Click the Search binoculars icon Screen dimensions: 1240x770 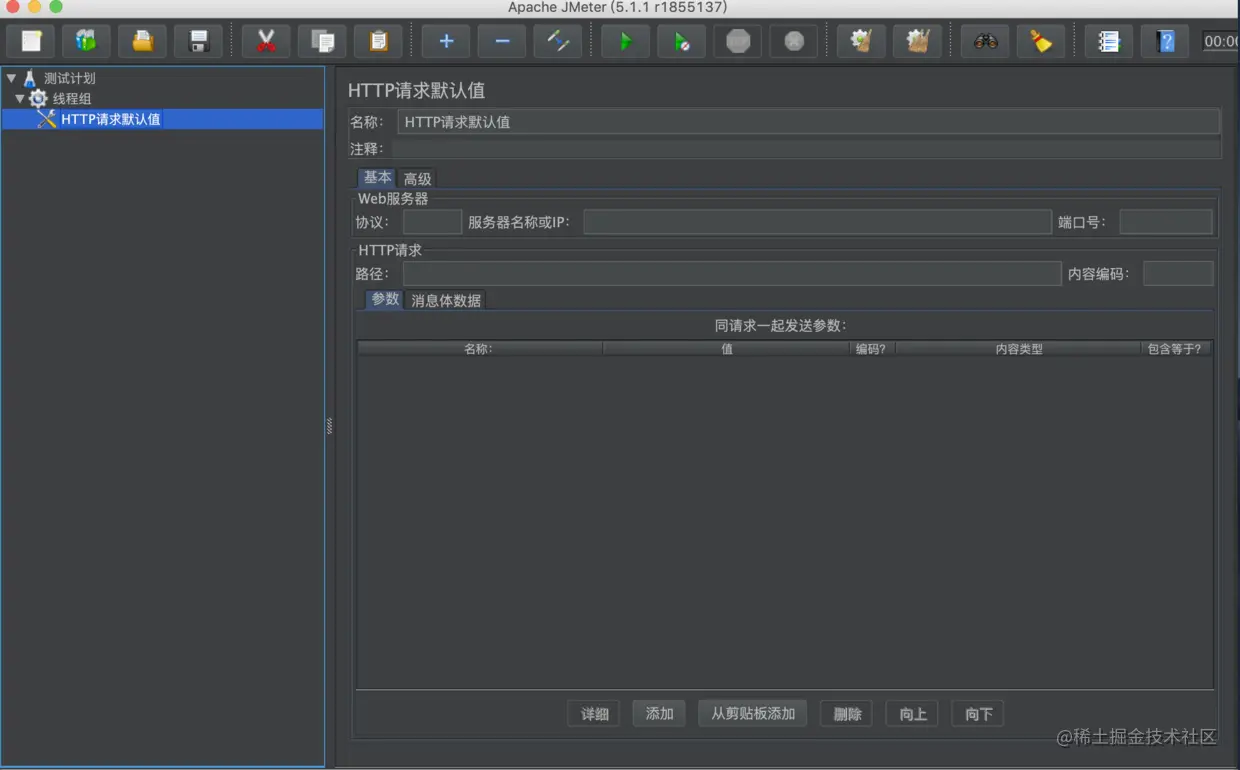click(x=985, y=41)
